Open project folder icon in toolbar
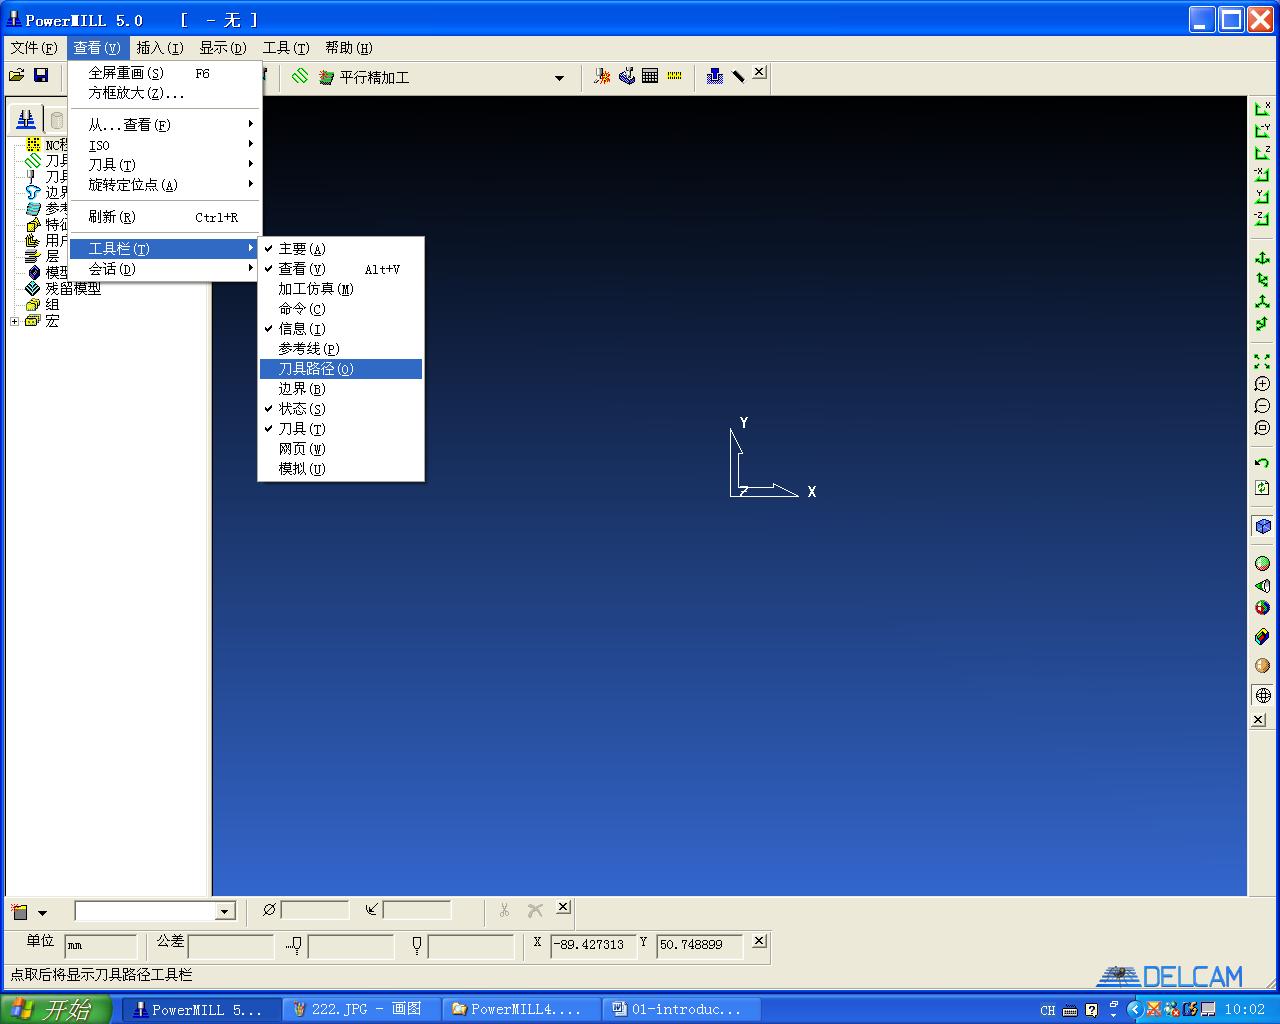Image resolution: width=1280 pixels, height=1024 pixels. tap(17, 75)
